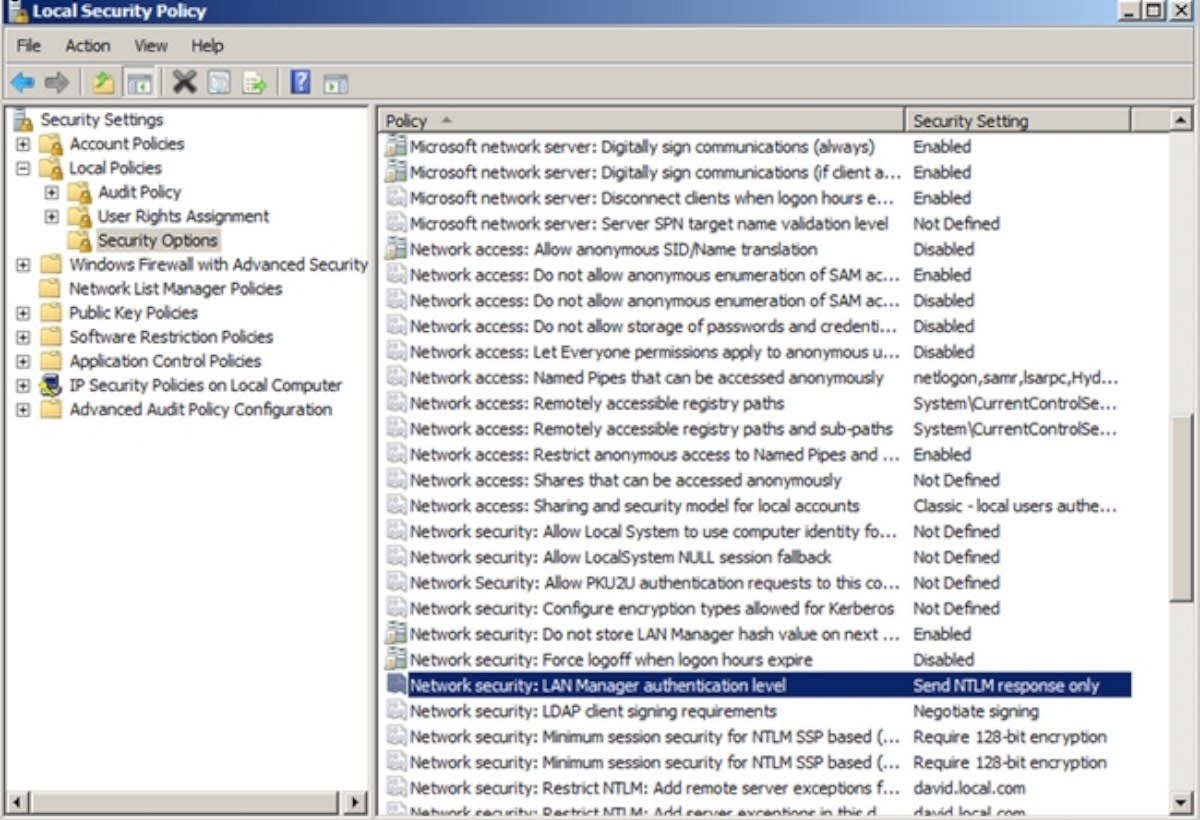Click the Security Settings root icon
Image resolution: width=1200 pixels, height=820 pixels.
pos(23,120)
